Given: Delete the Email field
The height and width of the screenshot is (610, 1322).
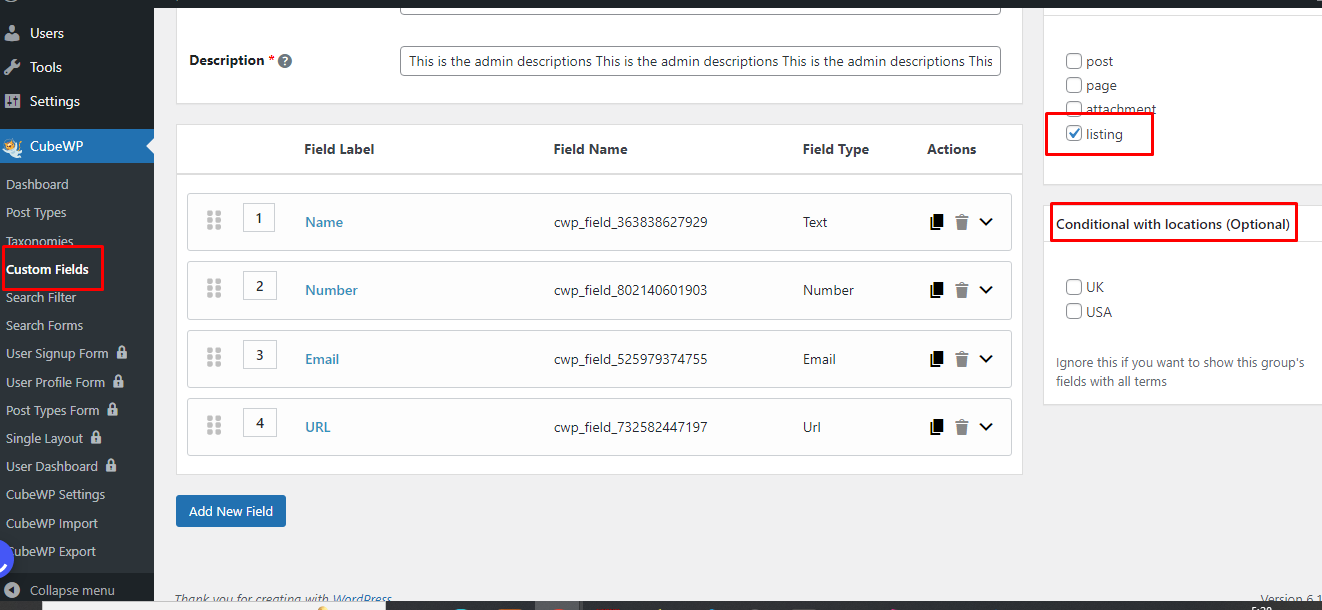Looking at the screenshot, I should [962, 359].
